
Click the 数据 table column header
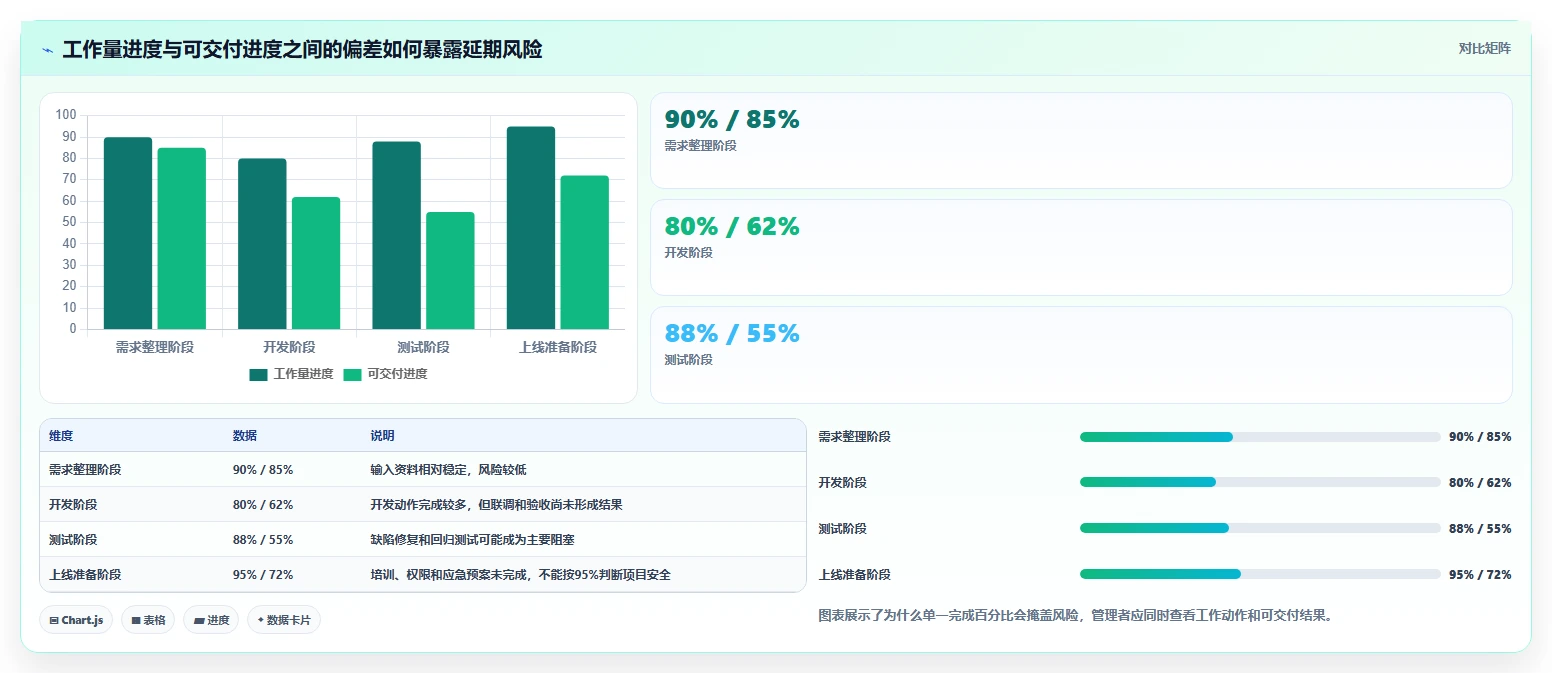pos(245,436)
